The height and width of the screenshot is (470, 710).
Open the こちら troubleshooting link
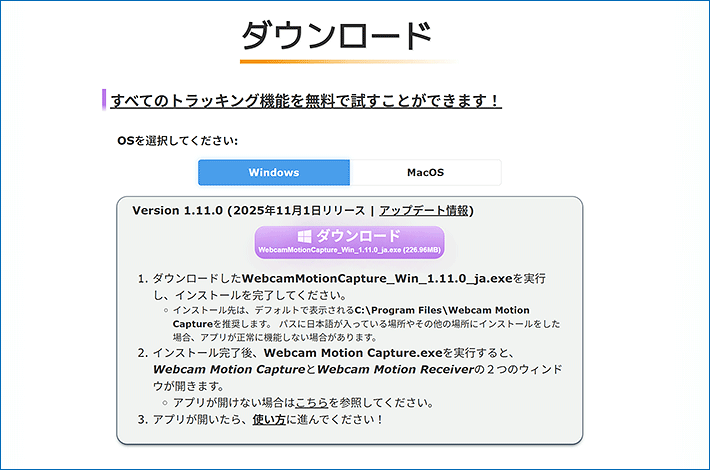click(x=312, y=403)
